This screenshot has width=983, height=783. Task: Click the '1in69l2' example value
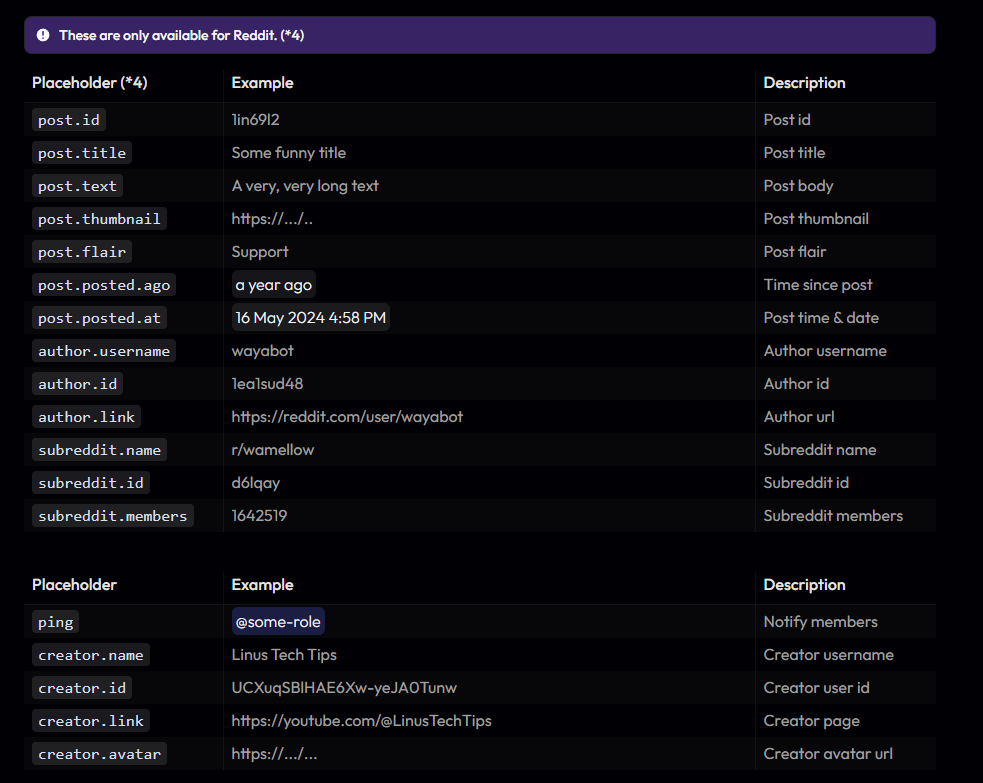[x=255, y=120]
